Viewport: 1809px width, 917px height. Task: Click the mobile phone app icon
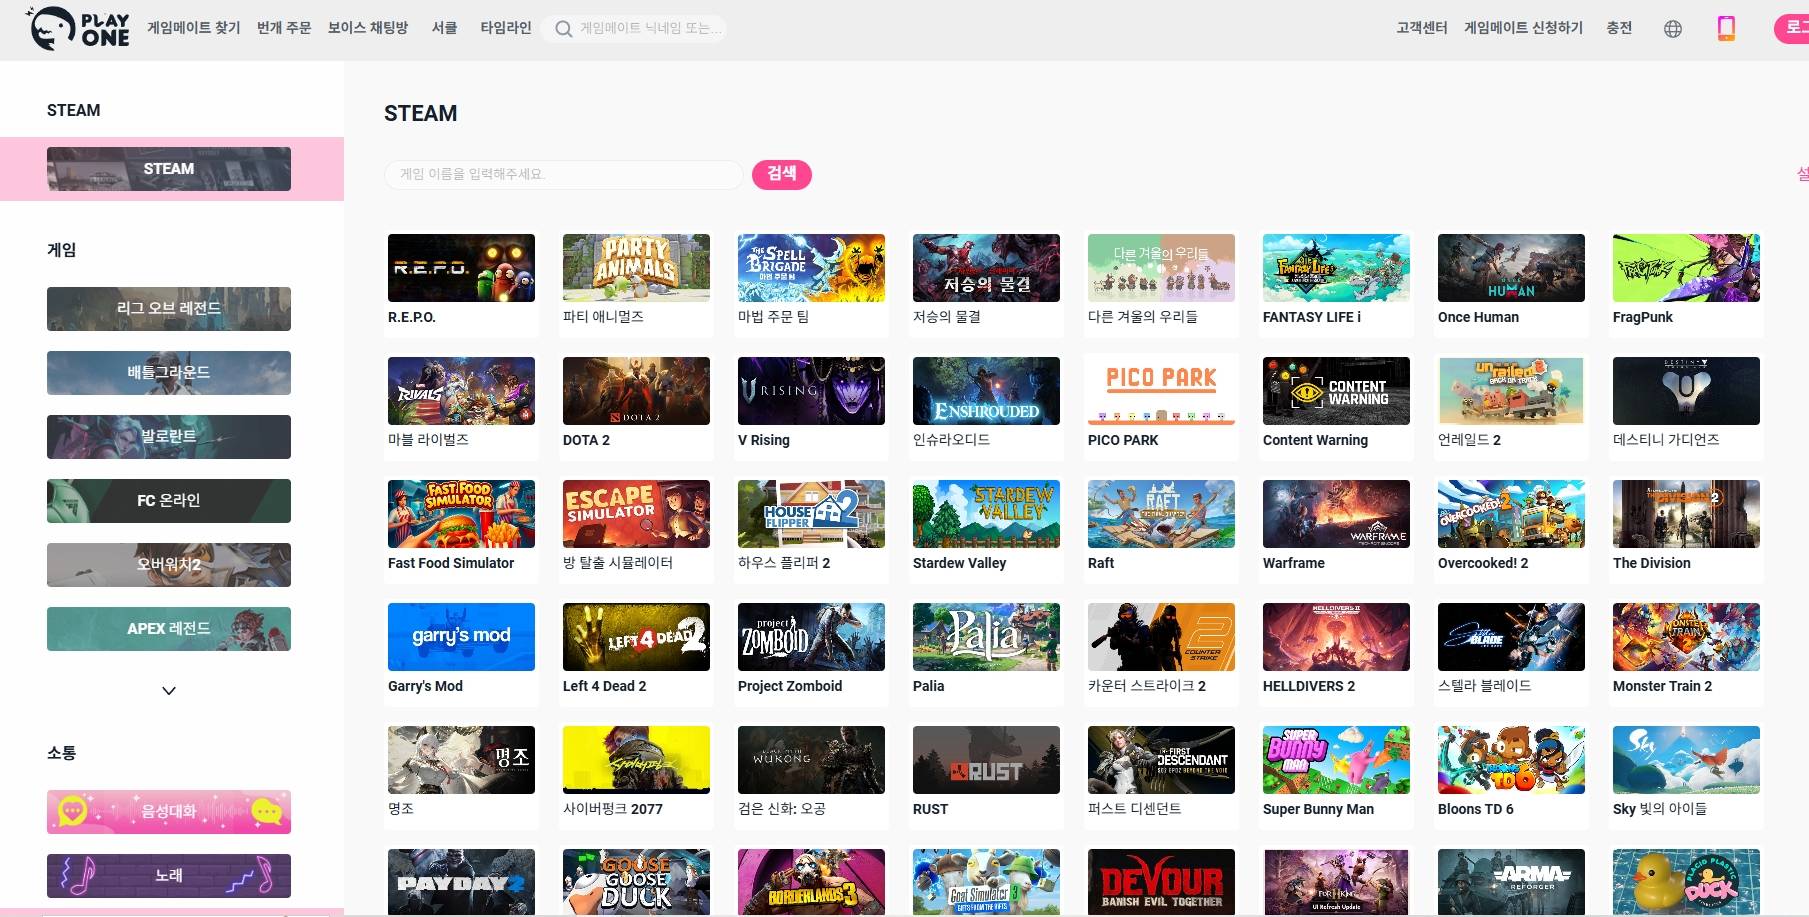pyautogui.click(x=1726, y=28)
